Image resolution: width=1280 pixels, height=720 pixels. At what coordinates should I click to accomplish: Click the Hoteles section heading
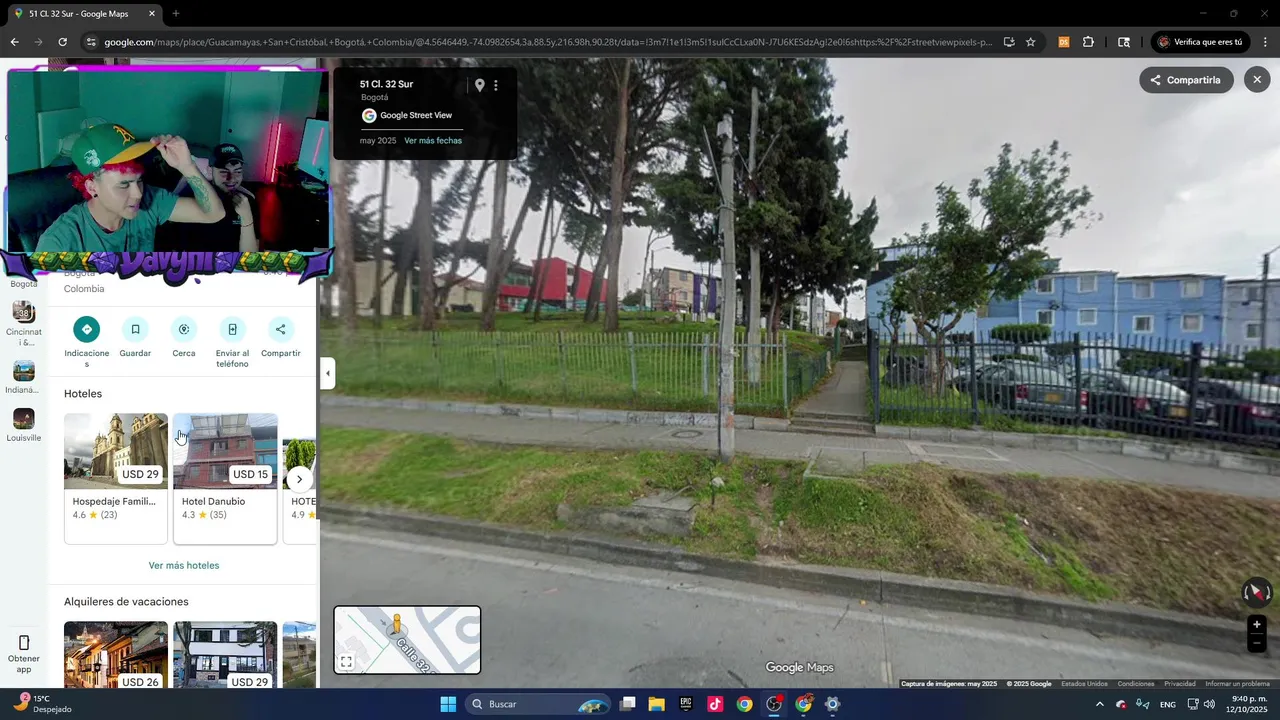click(x=83, y=394)
